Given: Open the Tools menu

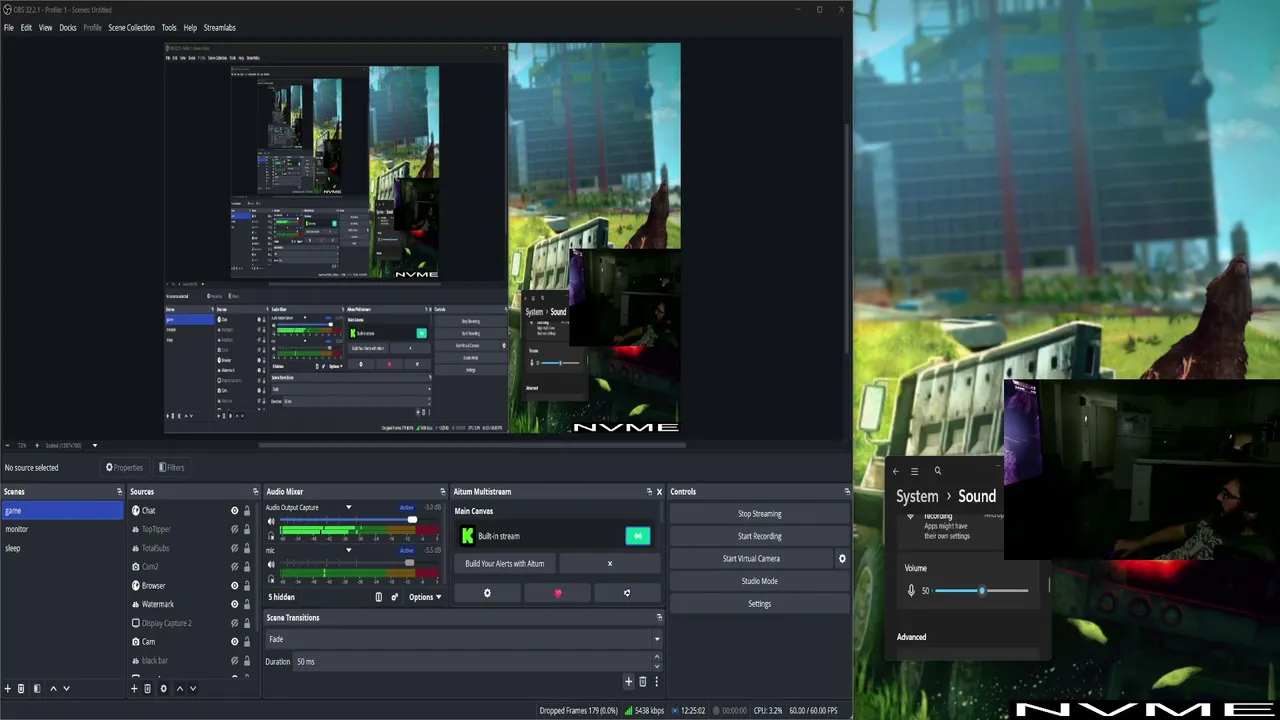Looking at the screenshot, I should click(x=169, y=28).
